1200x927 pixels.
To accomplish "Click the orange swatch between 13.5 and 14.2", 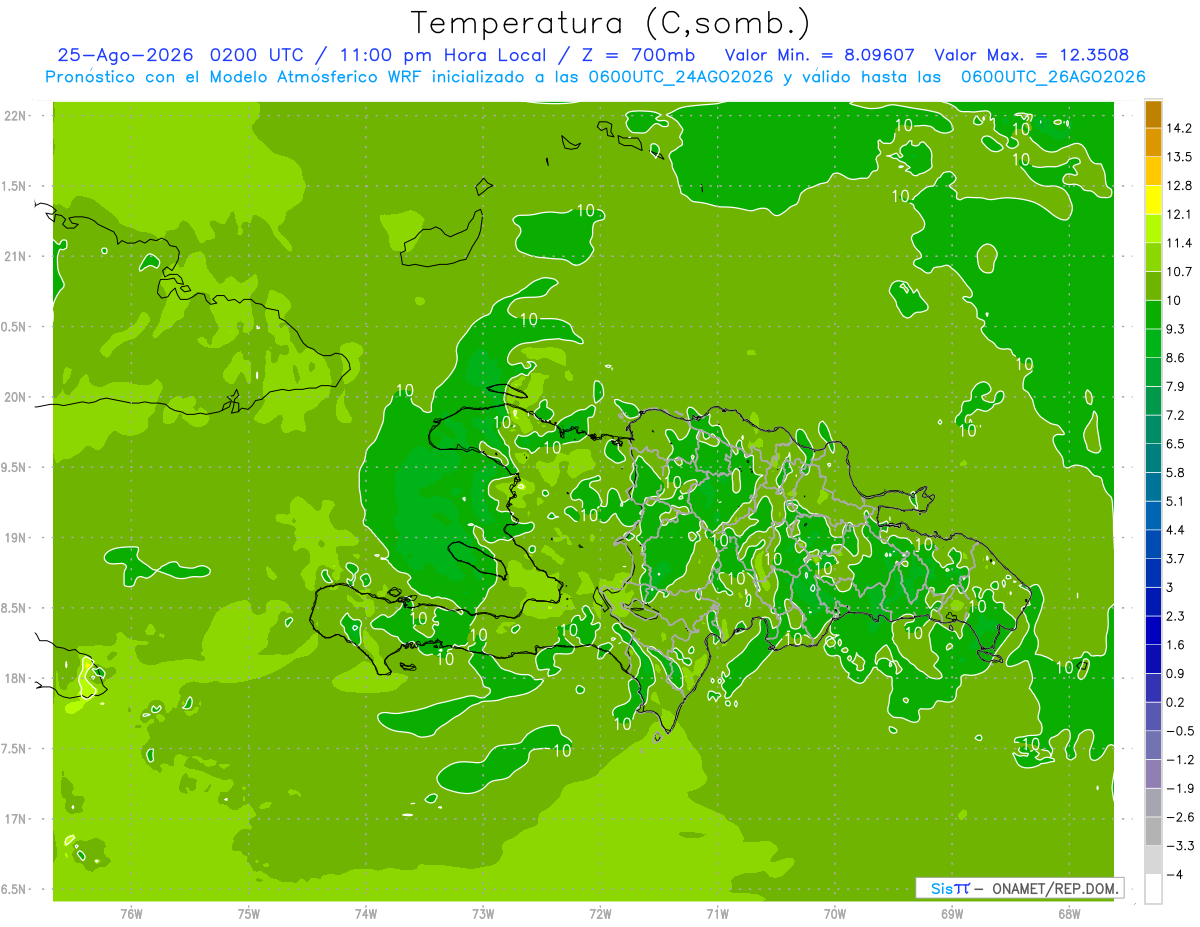I will pyautogui.click(x=1152, y=143).
